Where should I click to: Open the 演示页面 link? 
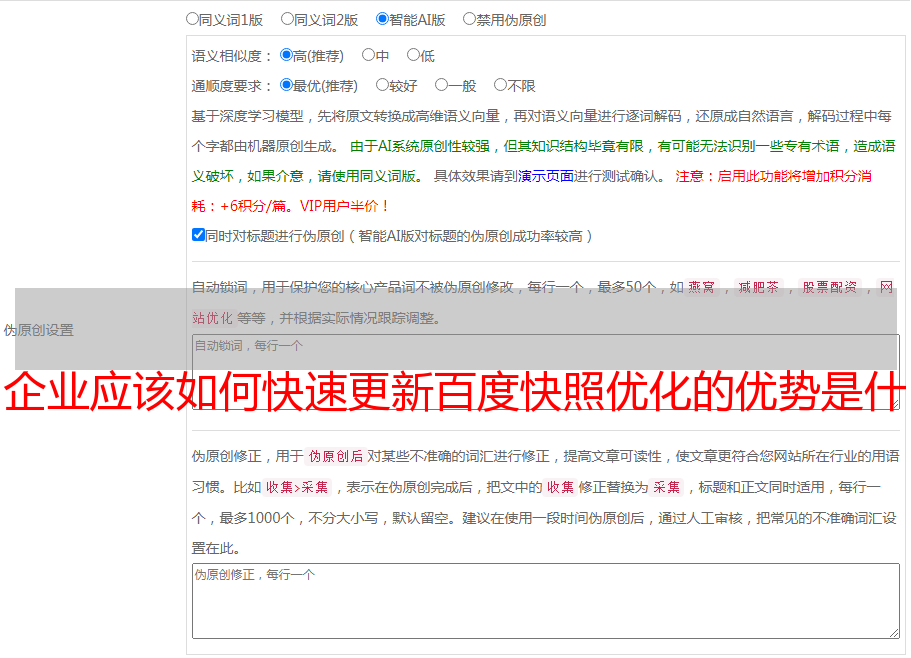[x=545, y=176]
